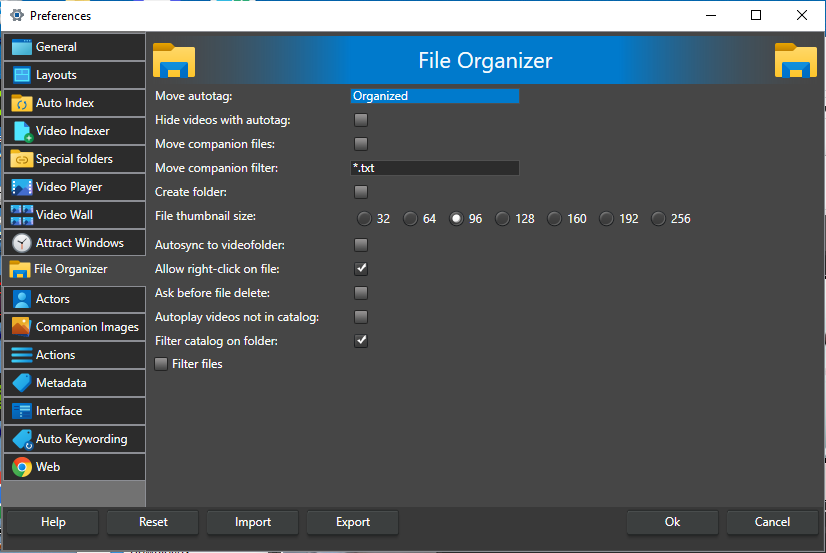Choose 256 file thumbnail size
Image resolution: width=826 pixels, height=553 pixels.
coord(658,219)
